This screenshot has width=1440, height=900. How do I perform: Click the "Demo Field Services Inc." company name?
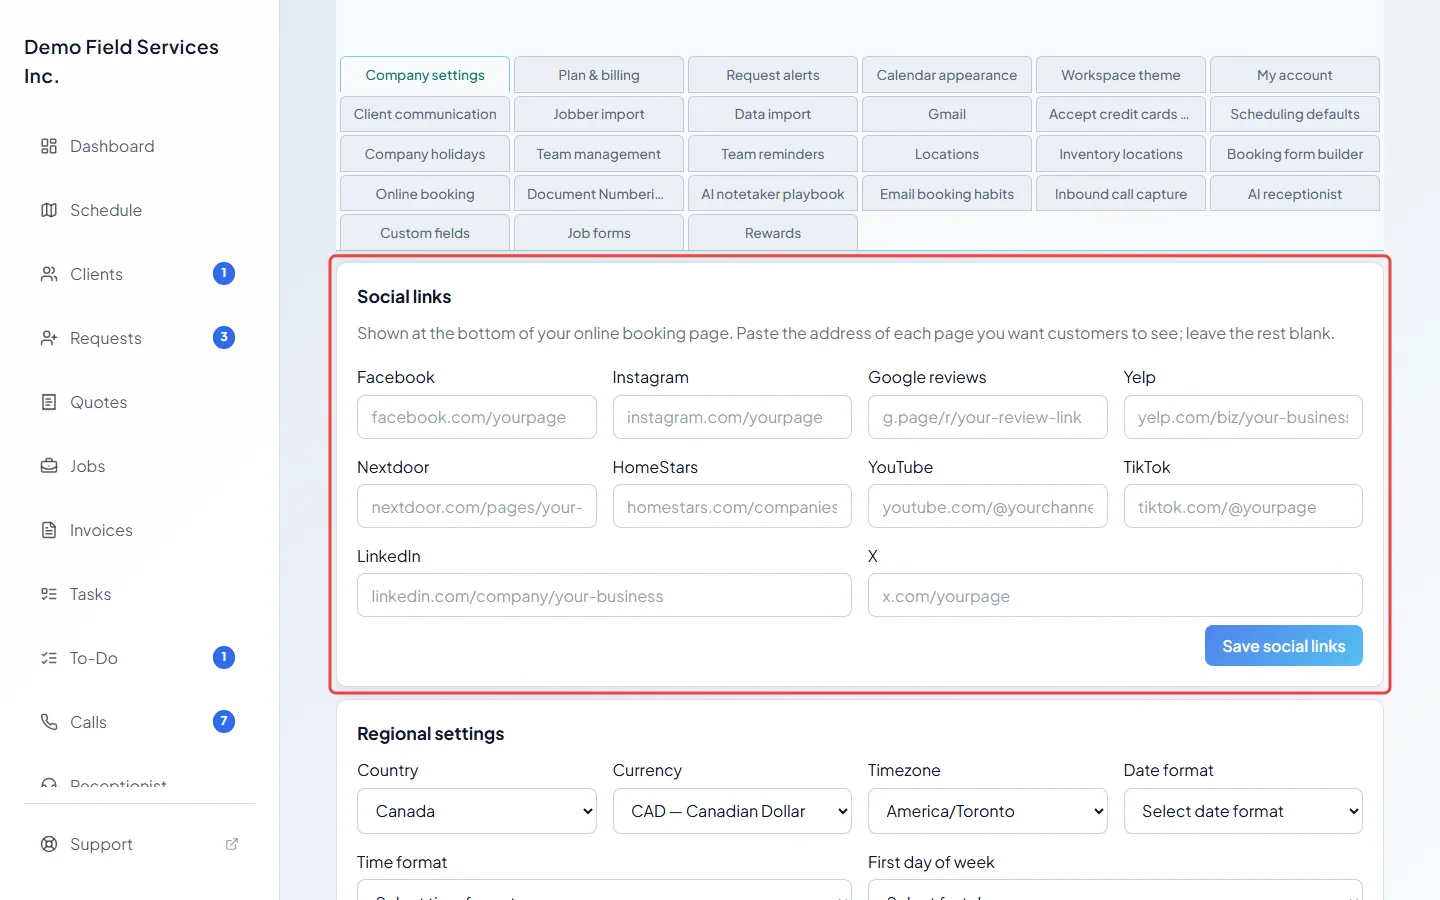click(122, 61)
